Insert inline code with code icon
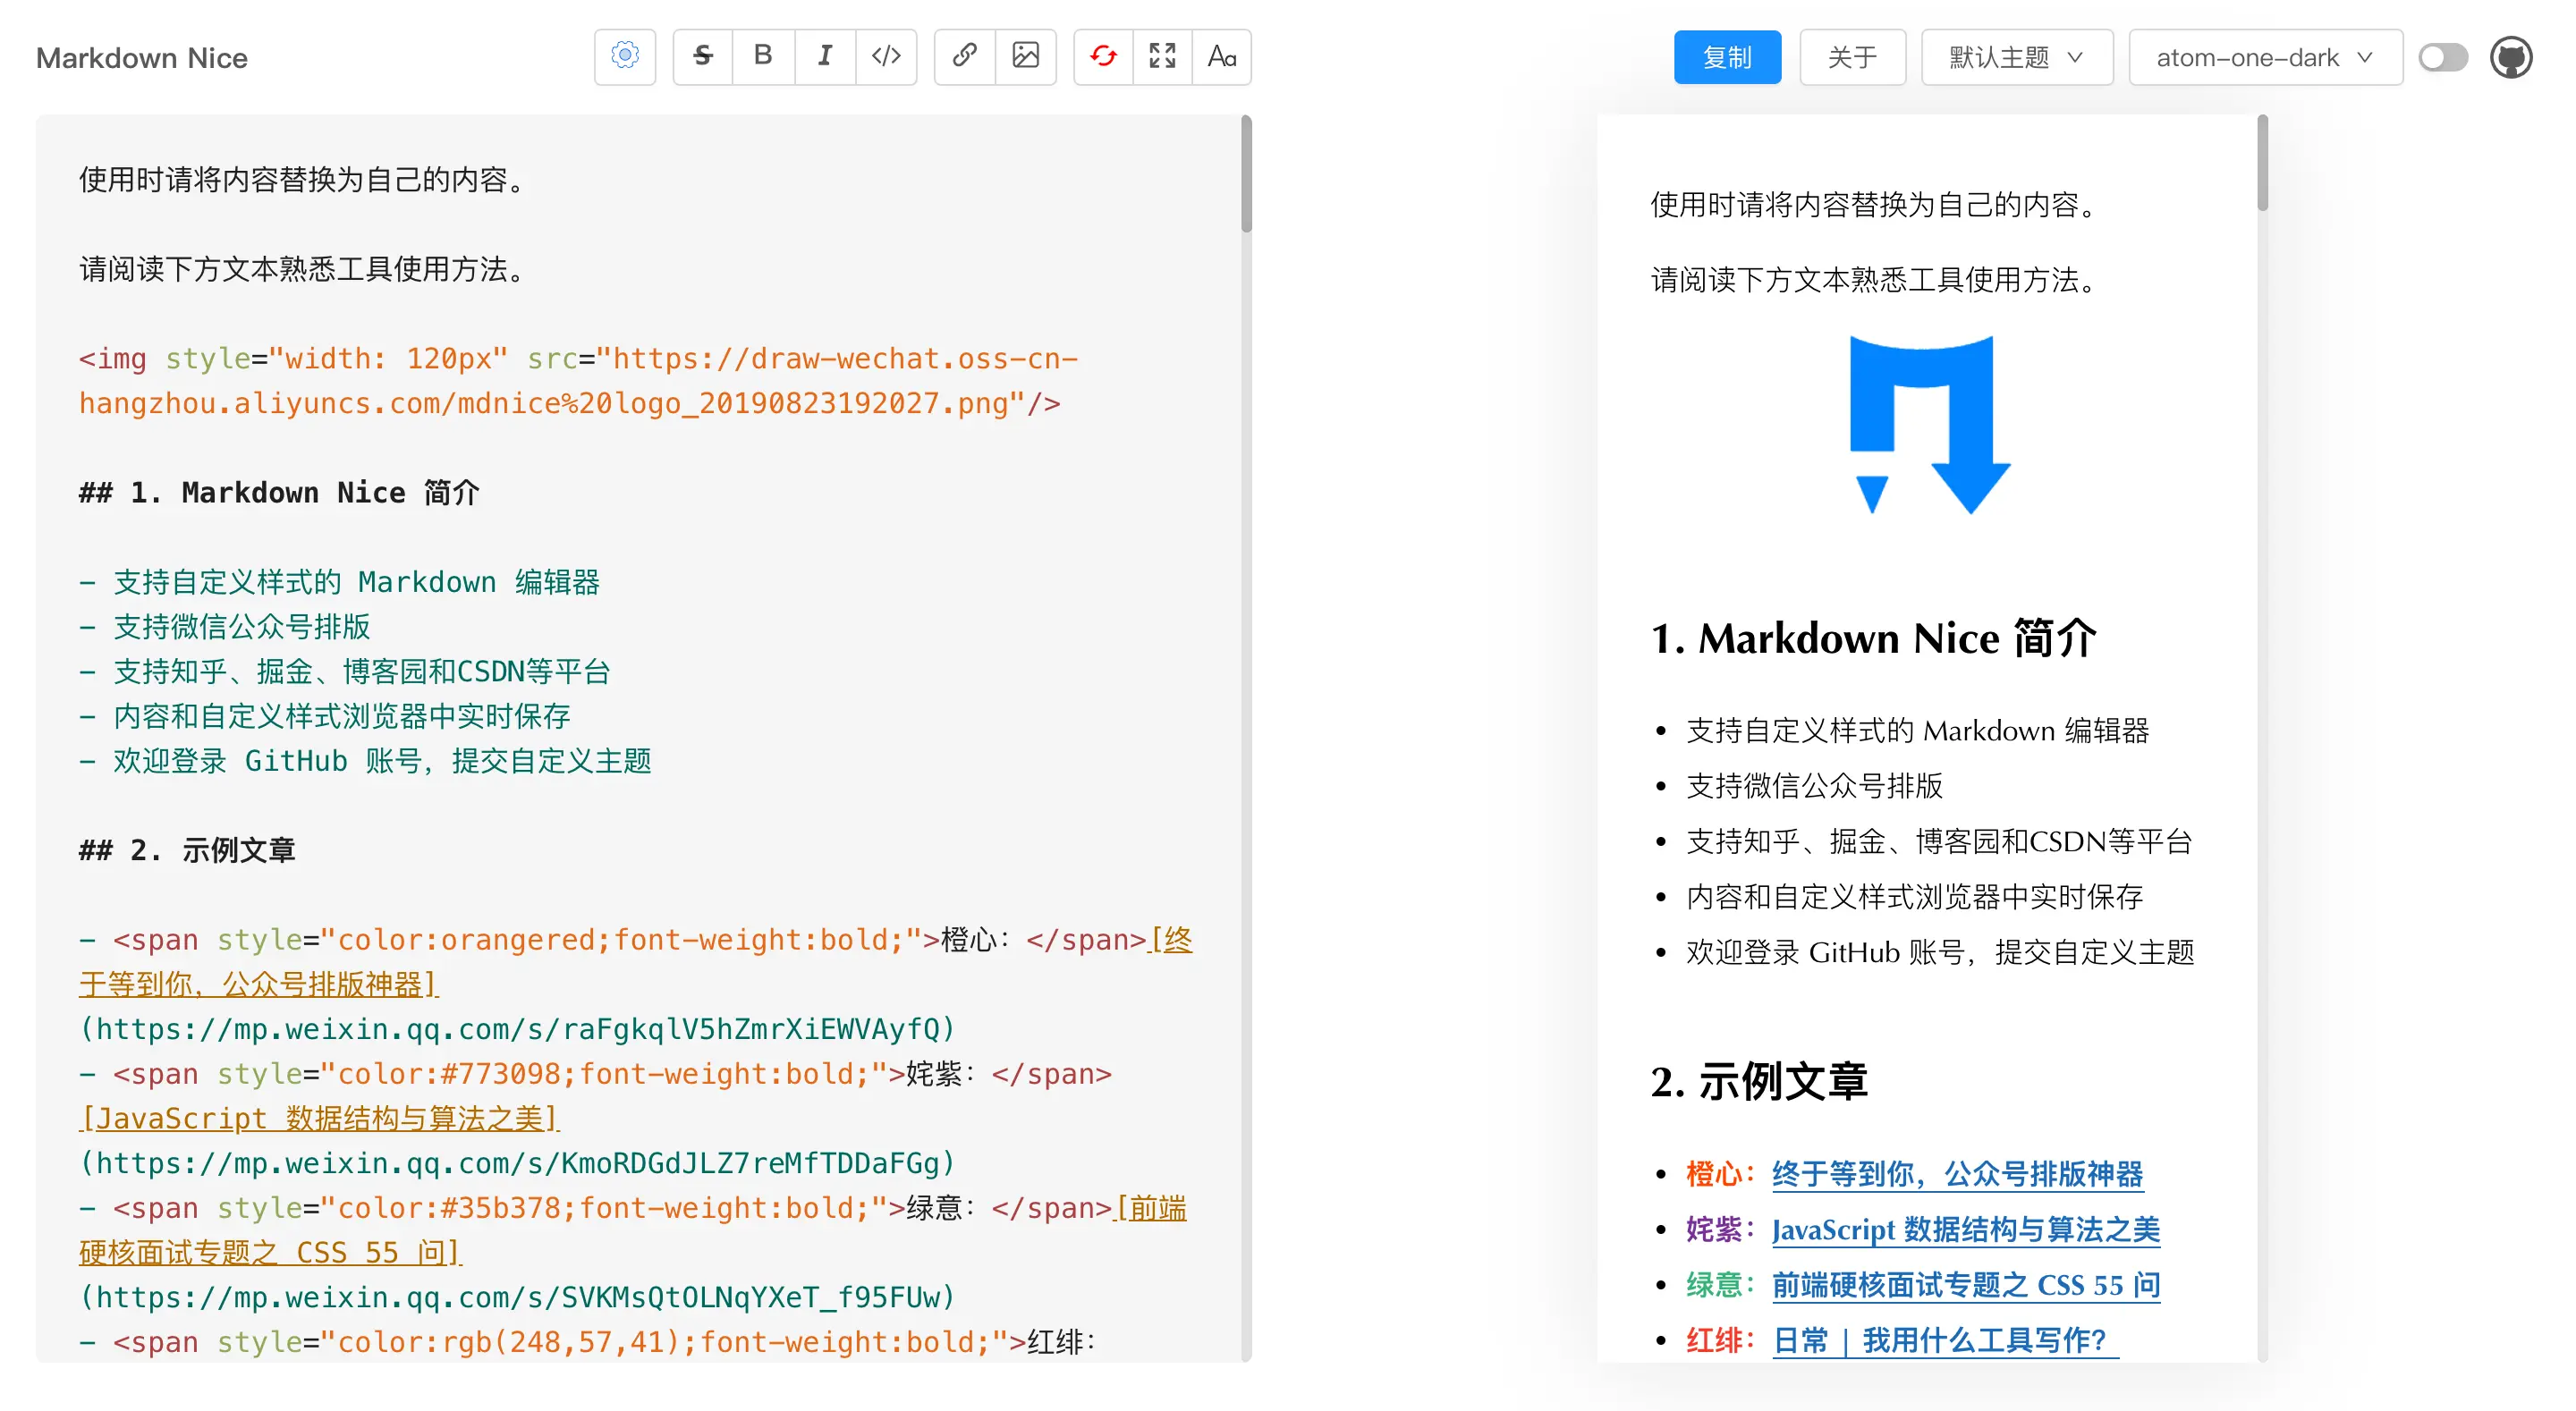This screenshot has width=2576, height=1411. tap(886, 56)
